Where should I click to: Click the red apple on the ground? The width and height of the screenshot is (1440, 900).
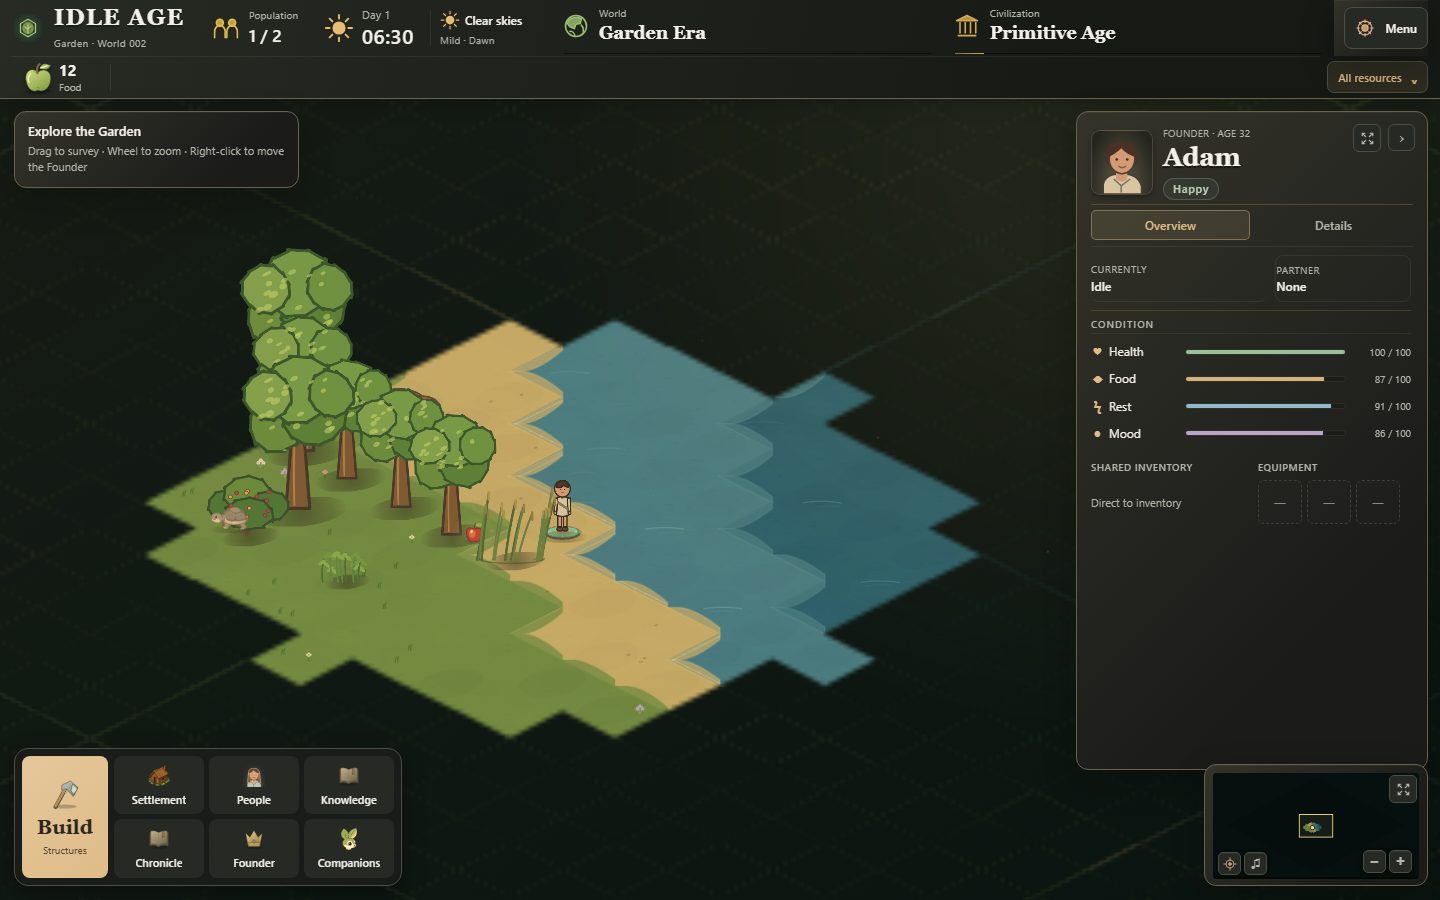473,533
